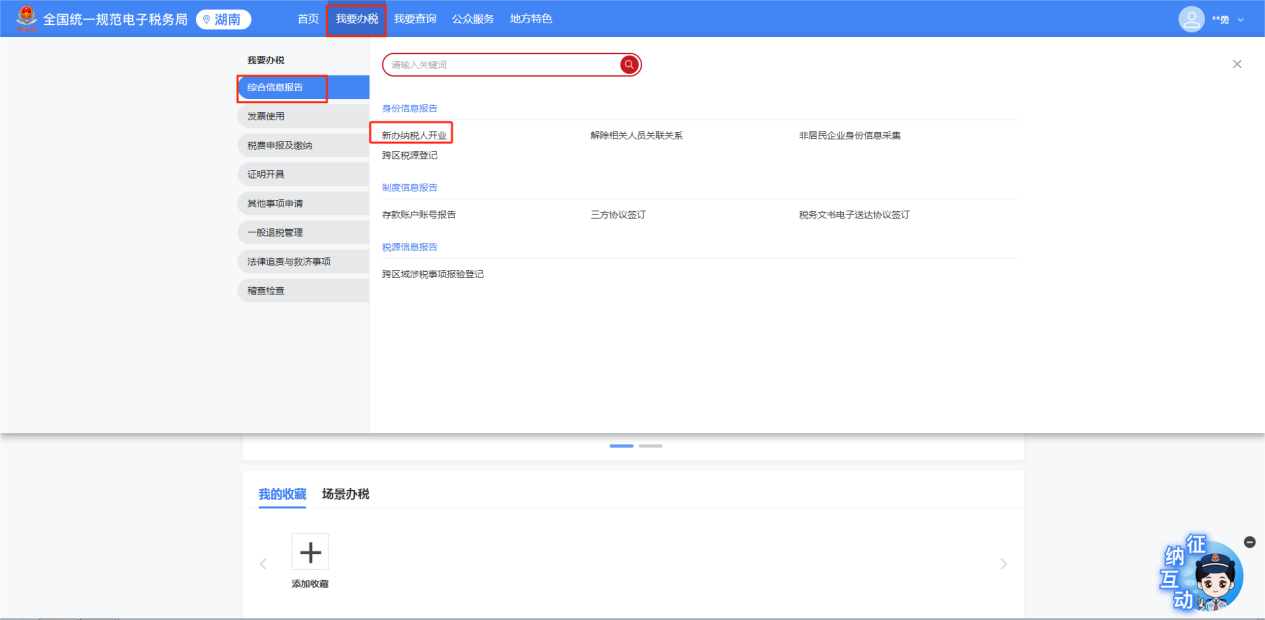Minimize the 征纳互动 floating widget
This screenshot has width=1265, height=620.
coord(1249,542)
